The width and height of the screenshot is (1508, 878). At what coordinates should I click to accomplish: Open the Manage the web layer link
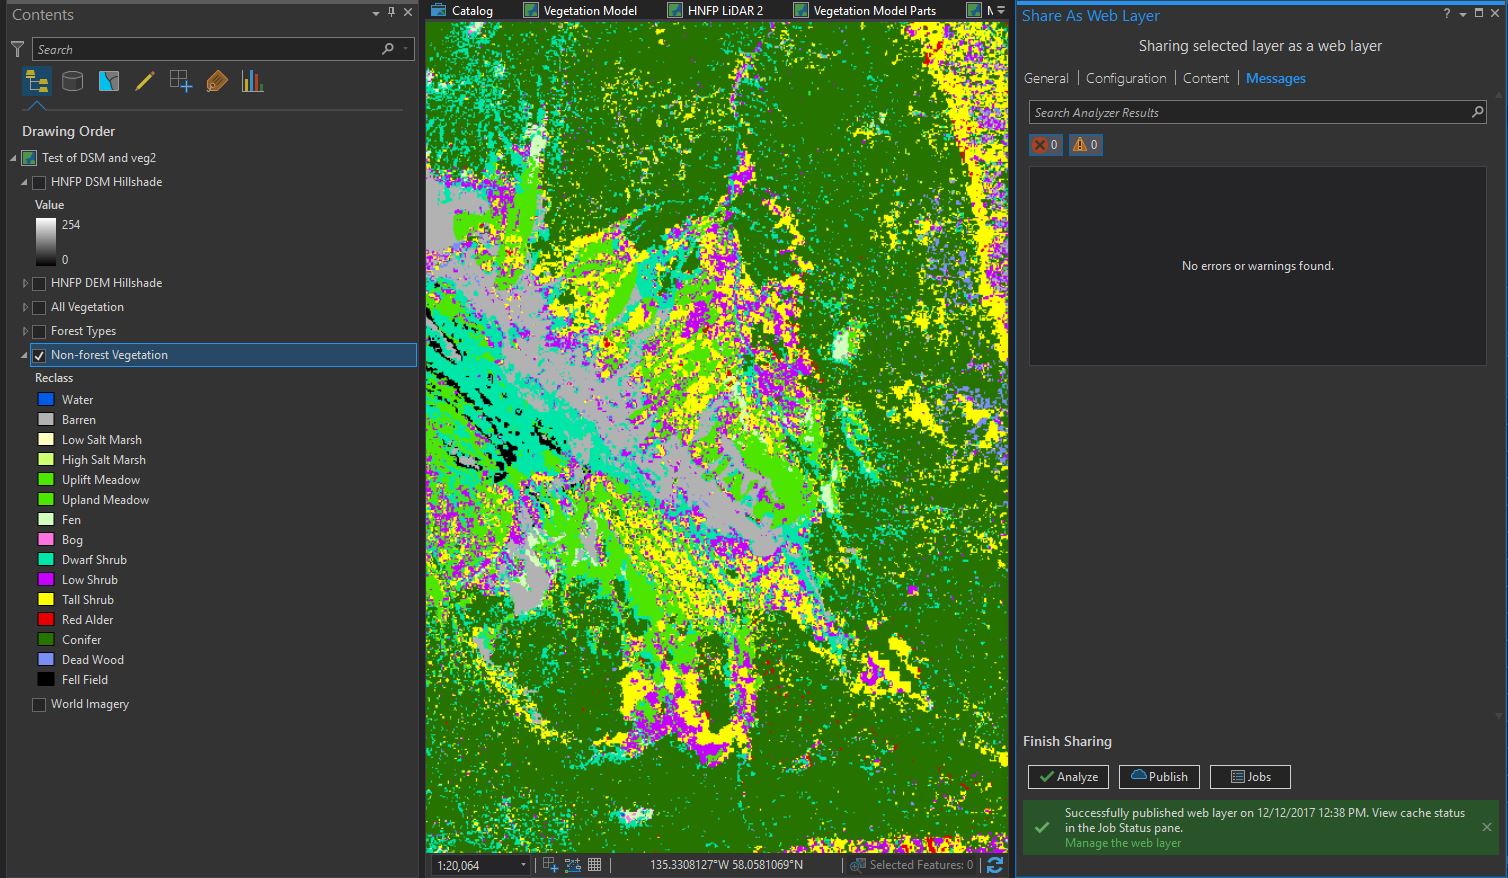coord(1122,843)
